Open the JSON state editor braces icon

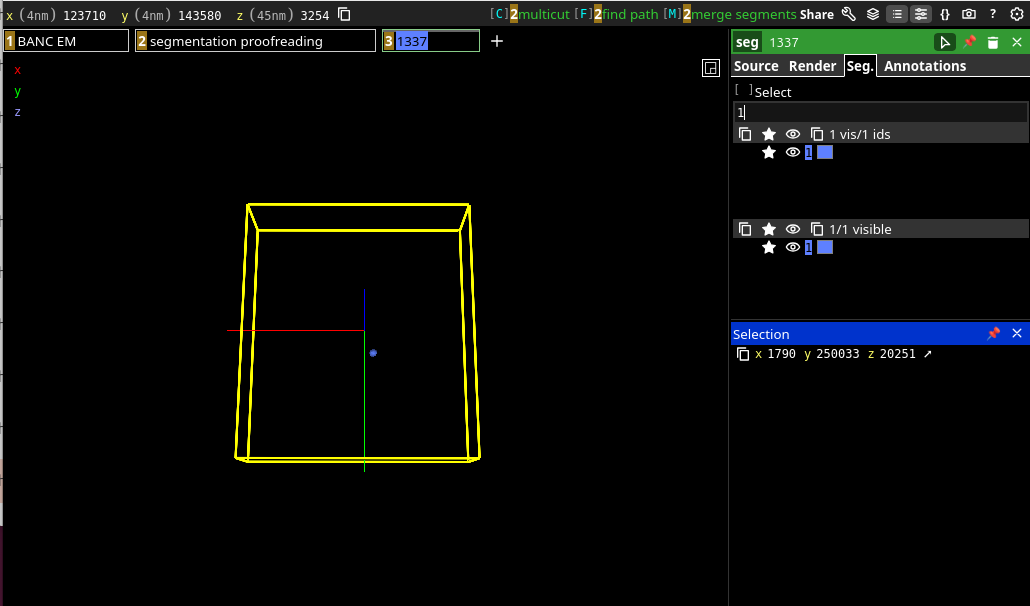945,14
